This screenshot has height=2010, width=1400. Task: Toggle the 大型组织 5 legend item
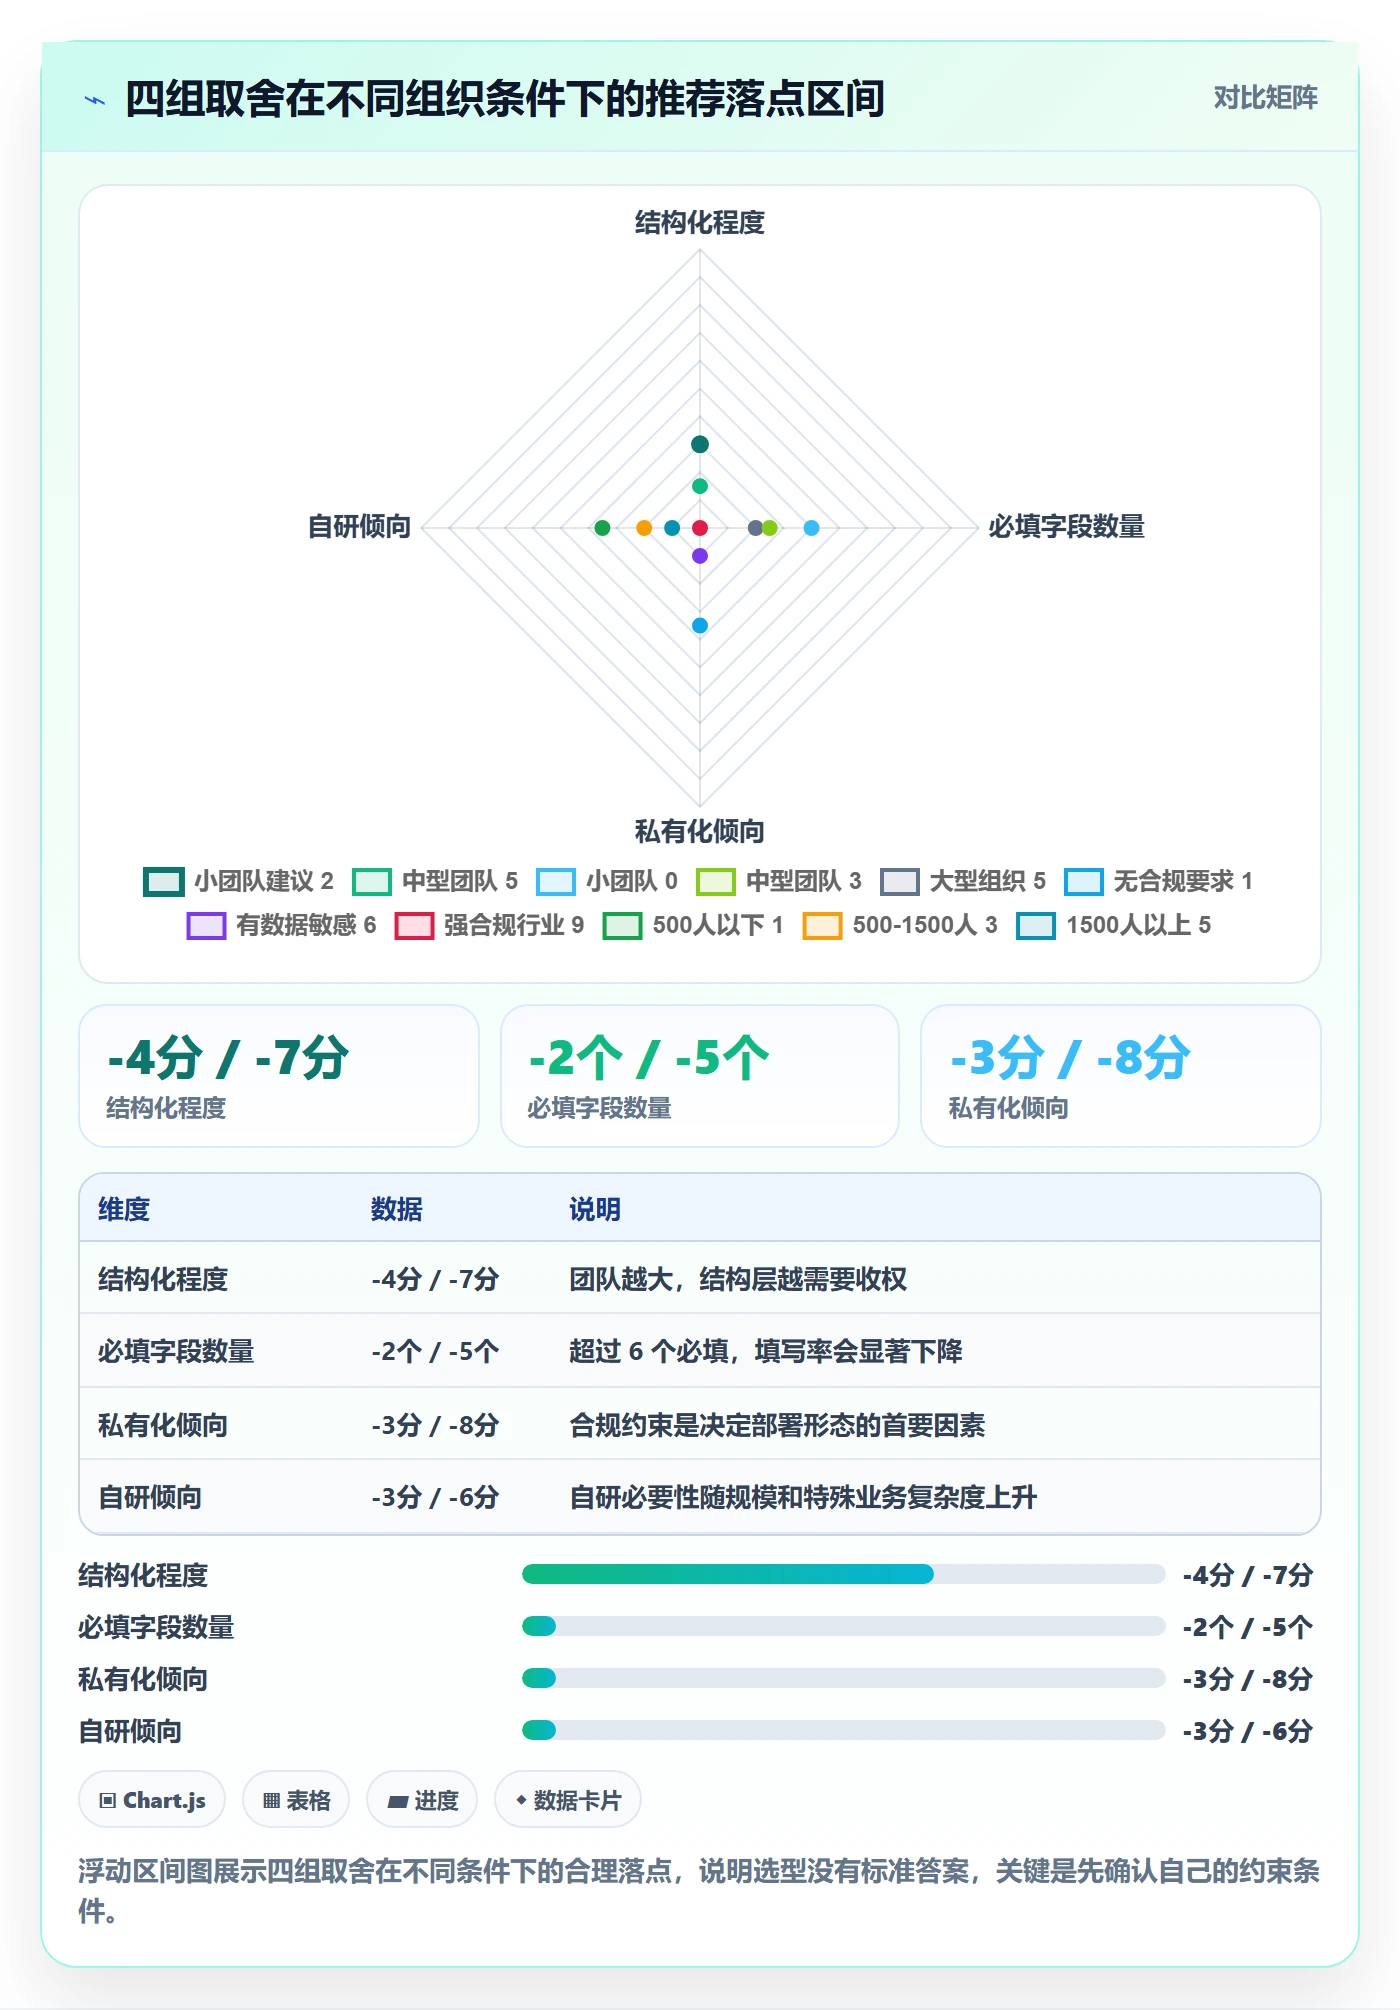pos(963,881)
